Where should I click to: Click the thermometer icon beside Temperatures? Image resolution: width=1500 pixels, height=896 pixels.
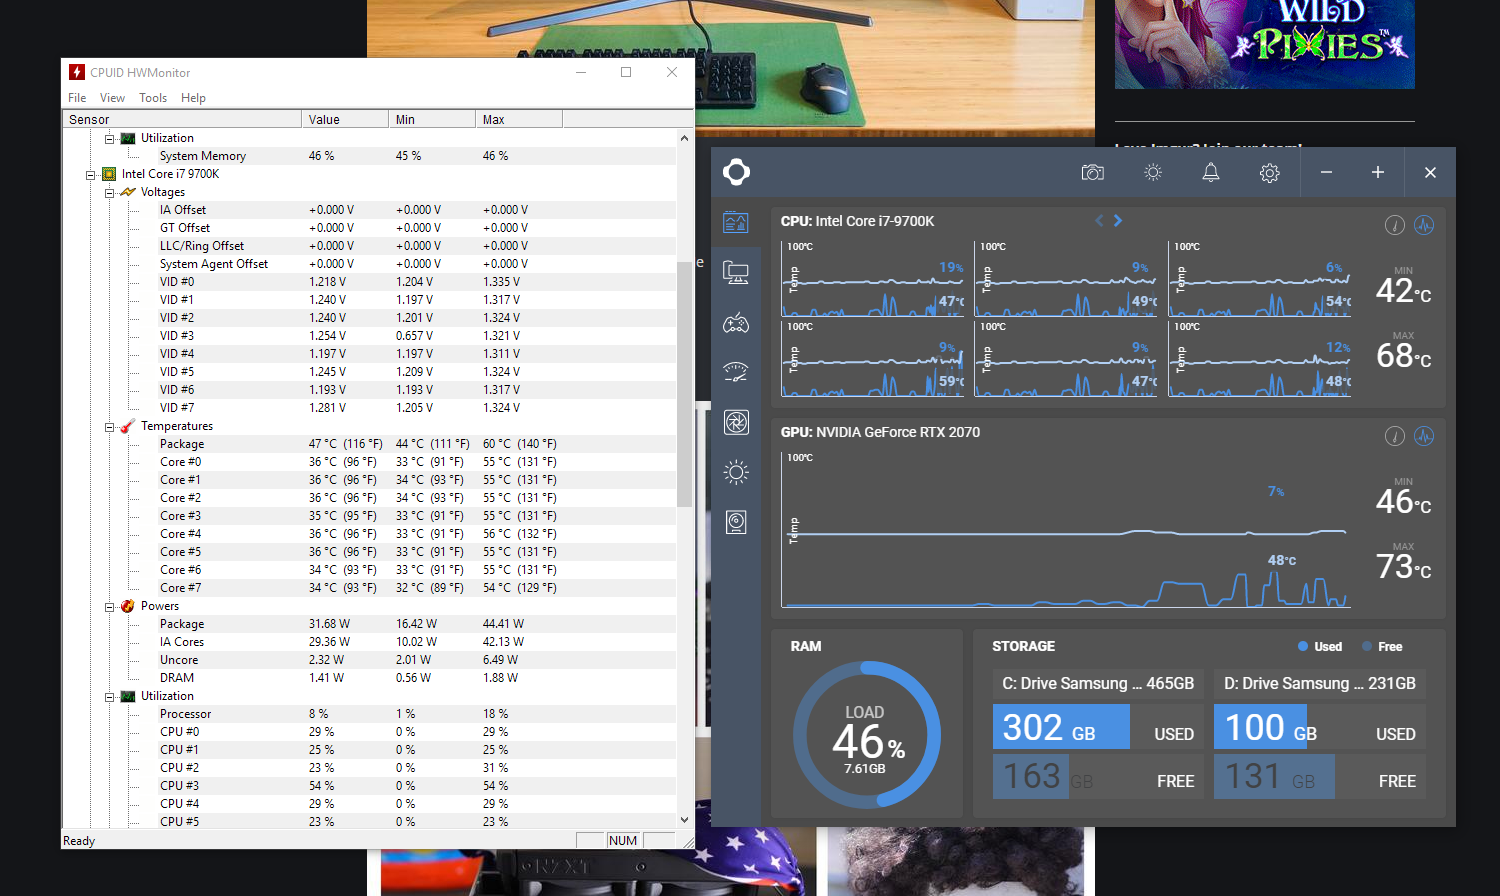coord(128,426)
